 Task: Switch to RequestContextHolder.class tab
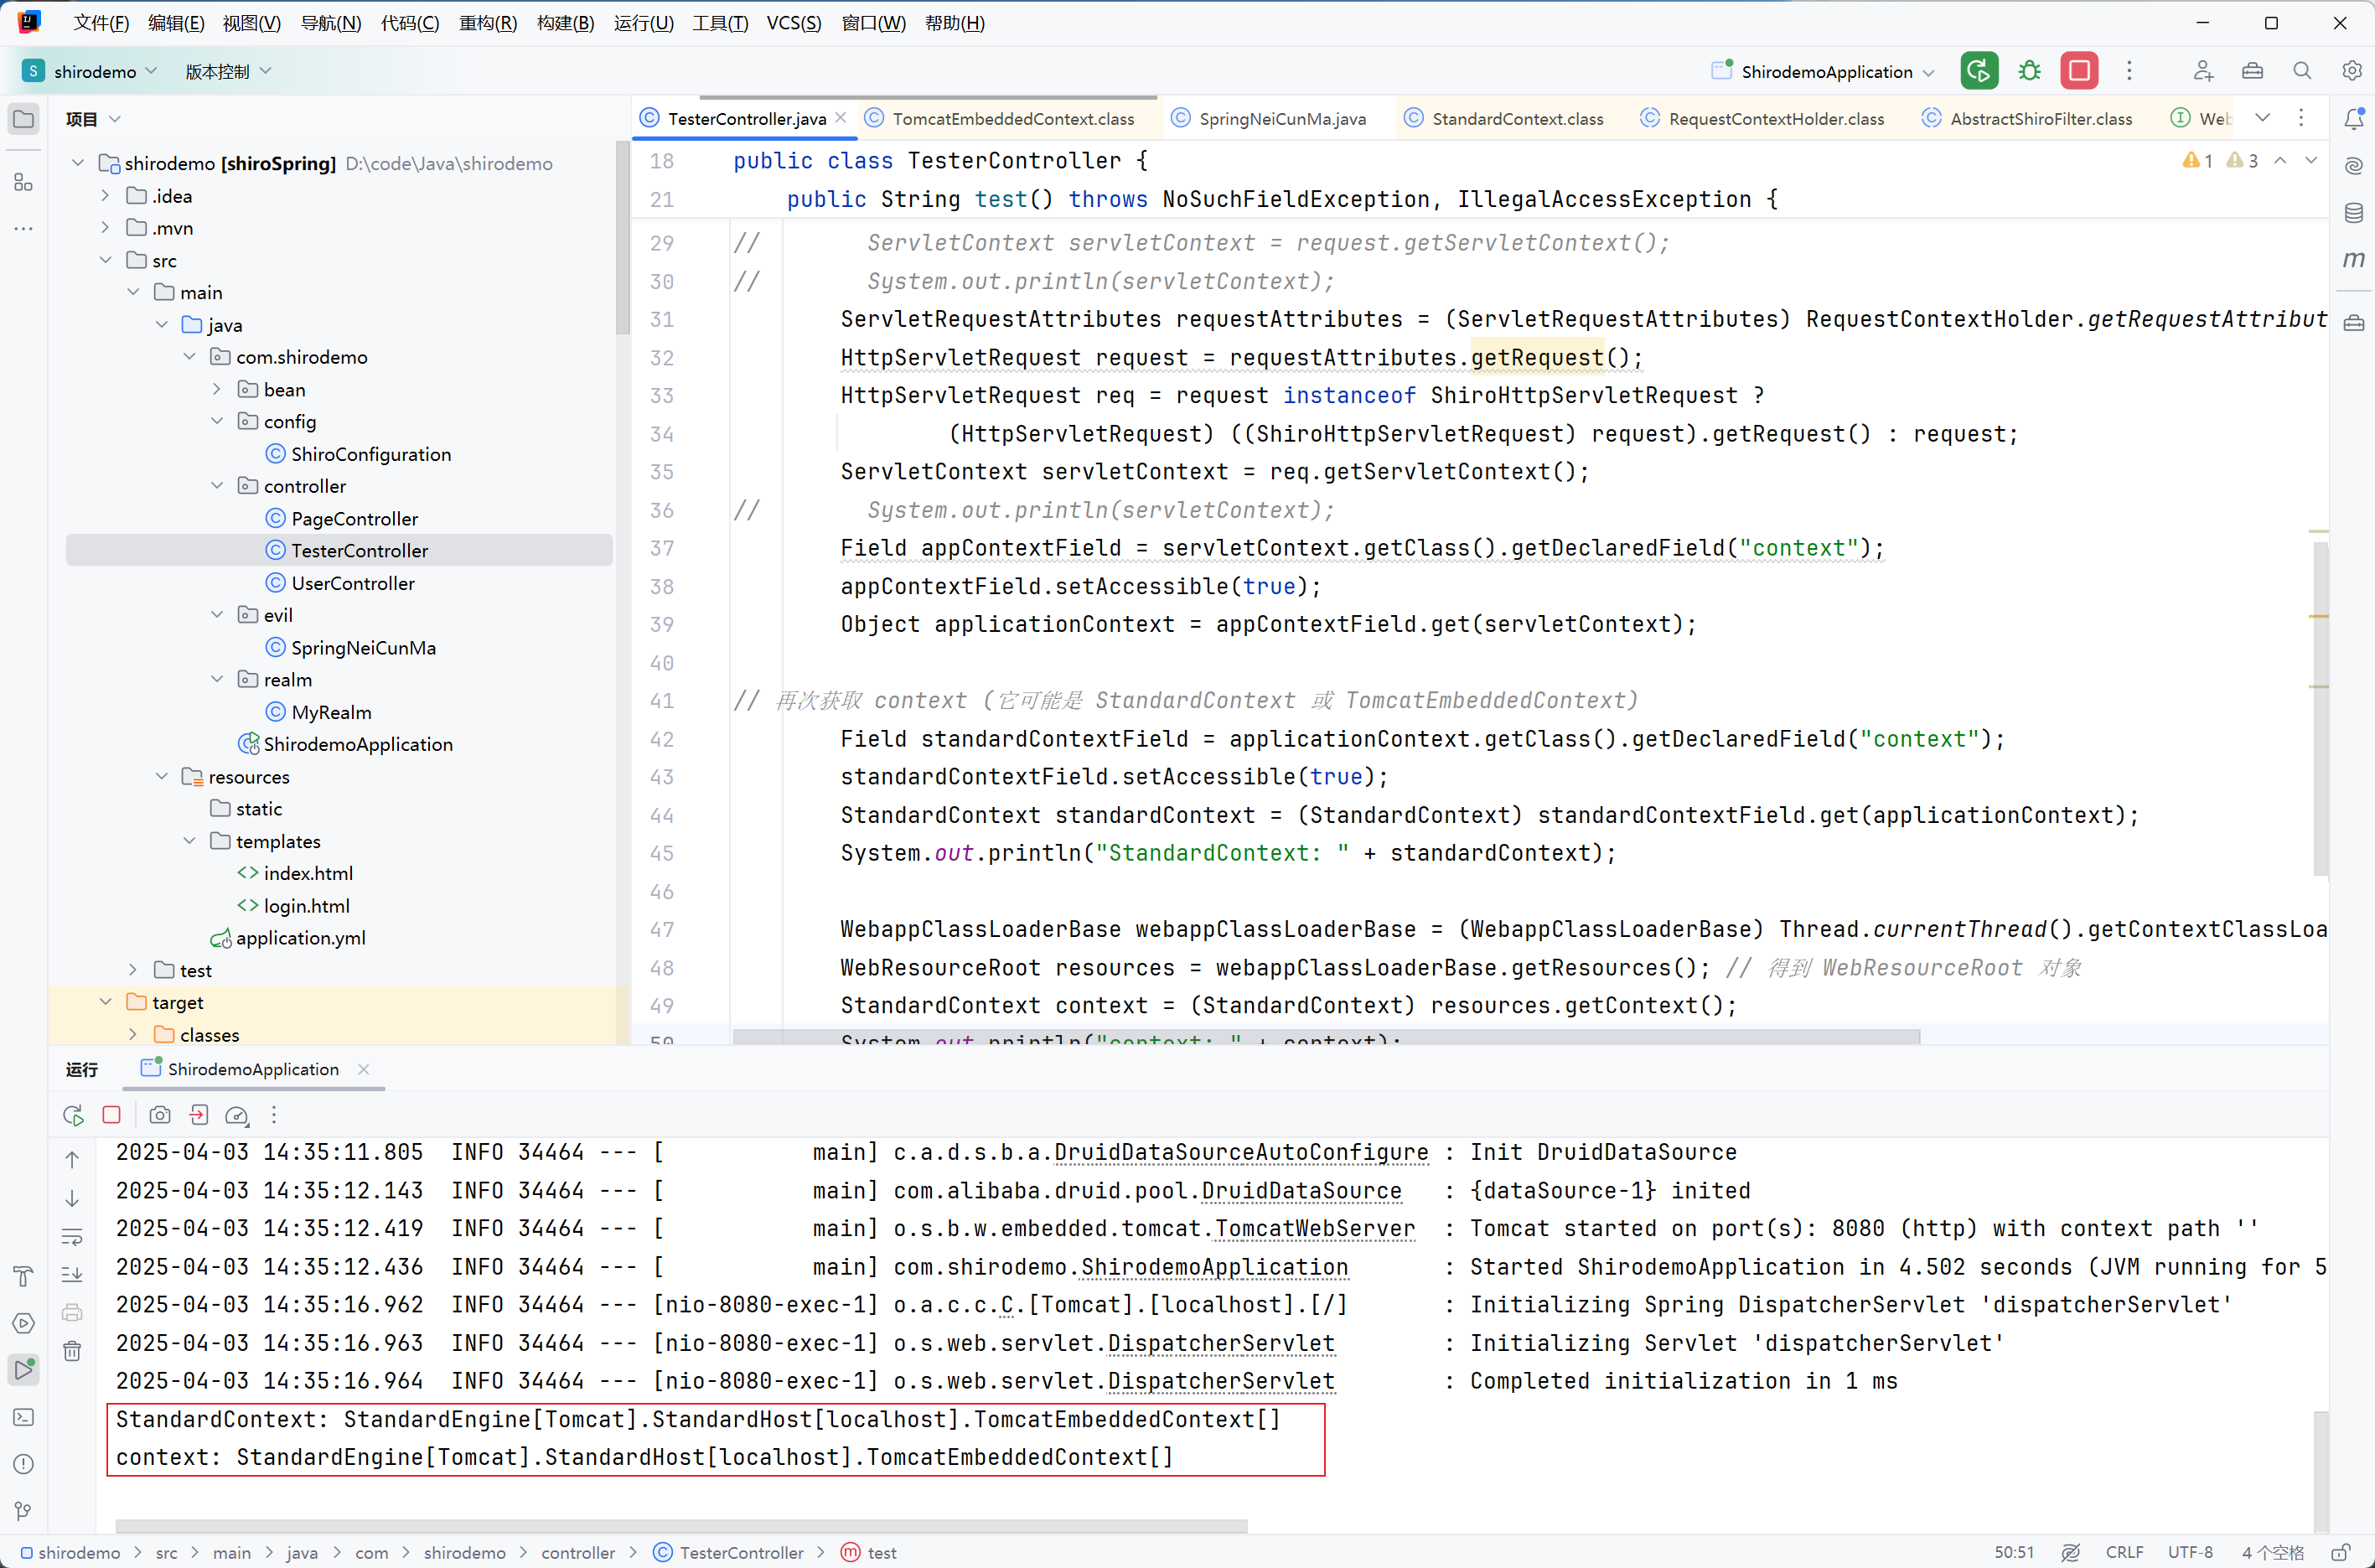pos(1762,119)
